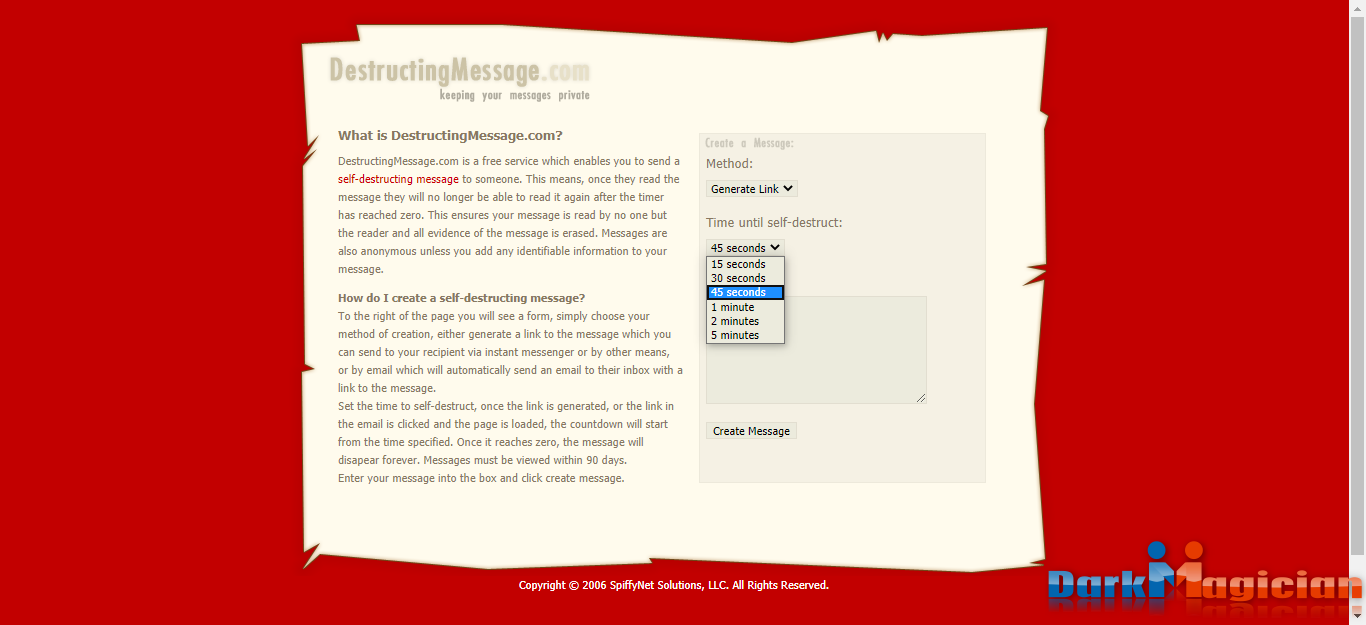Select 2 minutes from the time list
The height and width of the screenshot is (625, 1366).
point(745,321)
